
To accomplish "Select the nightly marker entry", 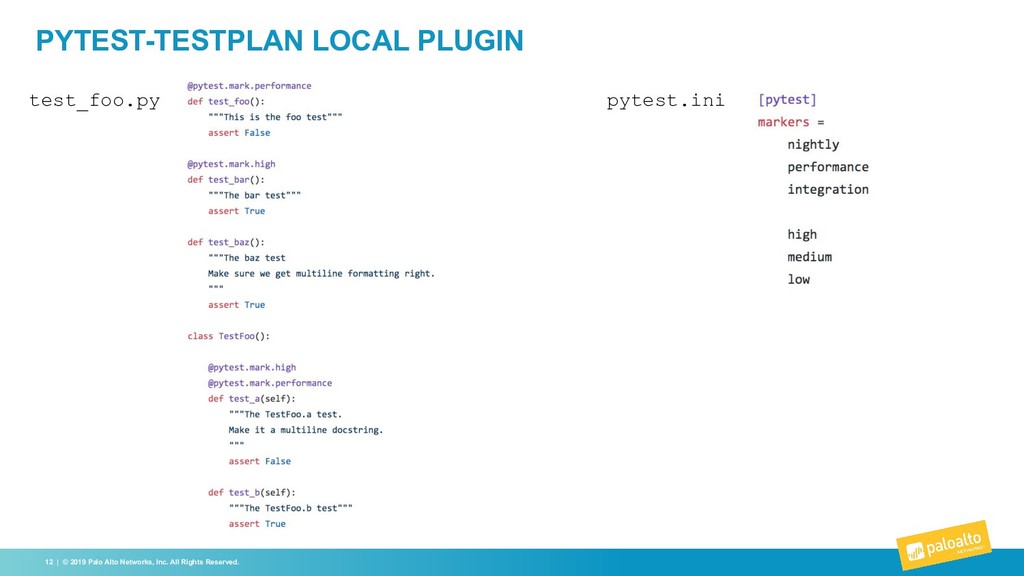I will 813,145.
